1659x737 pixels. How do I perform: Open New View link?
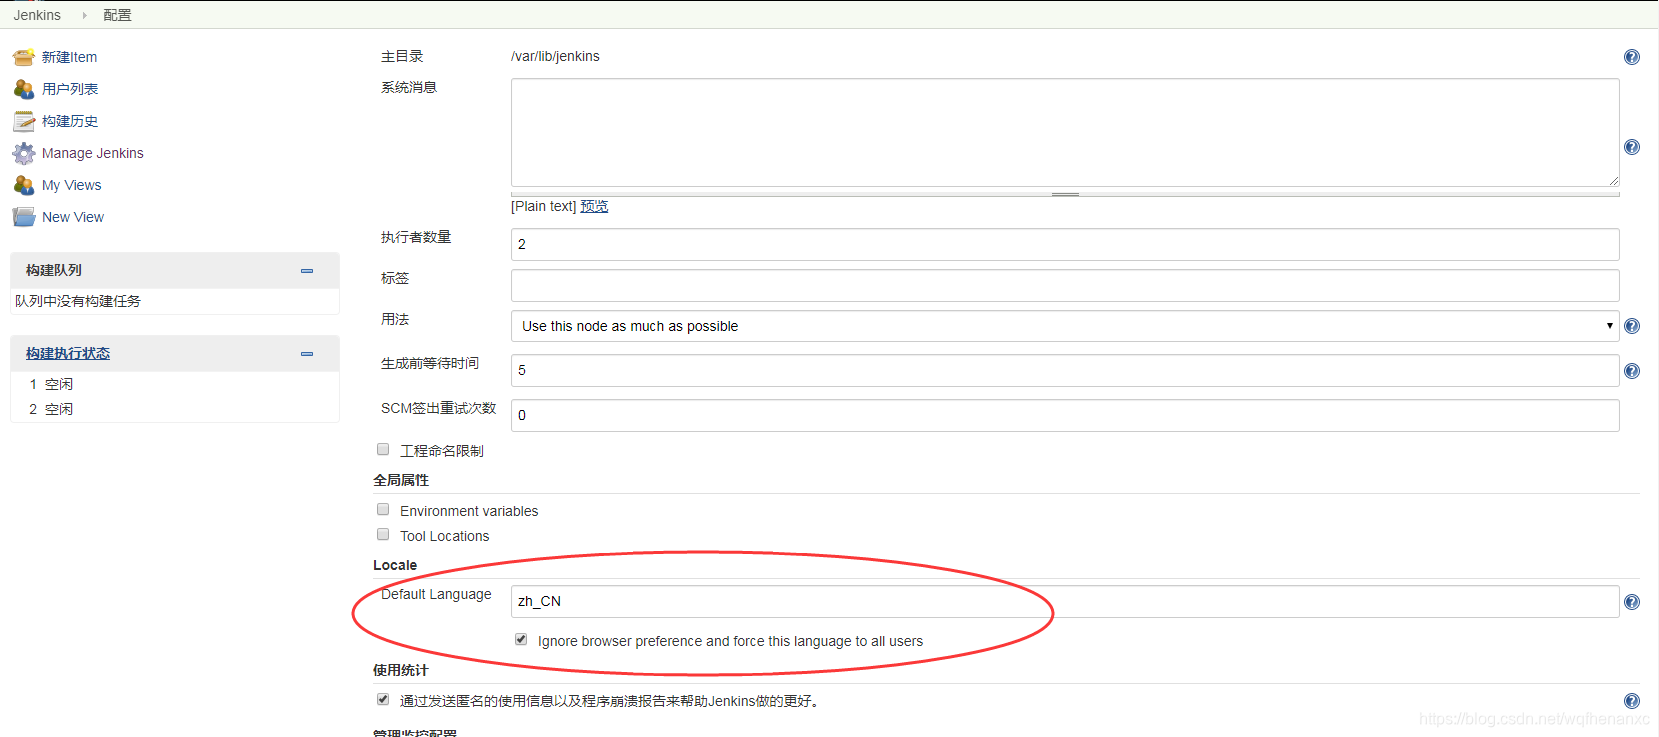73,217
